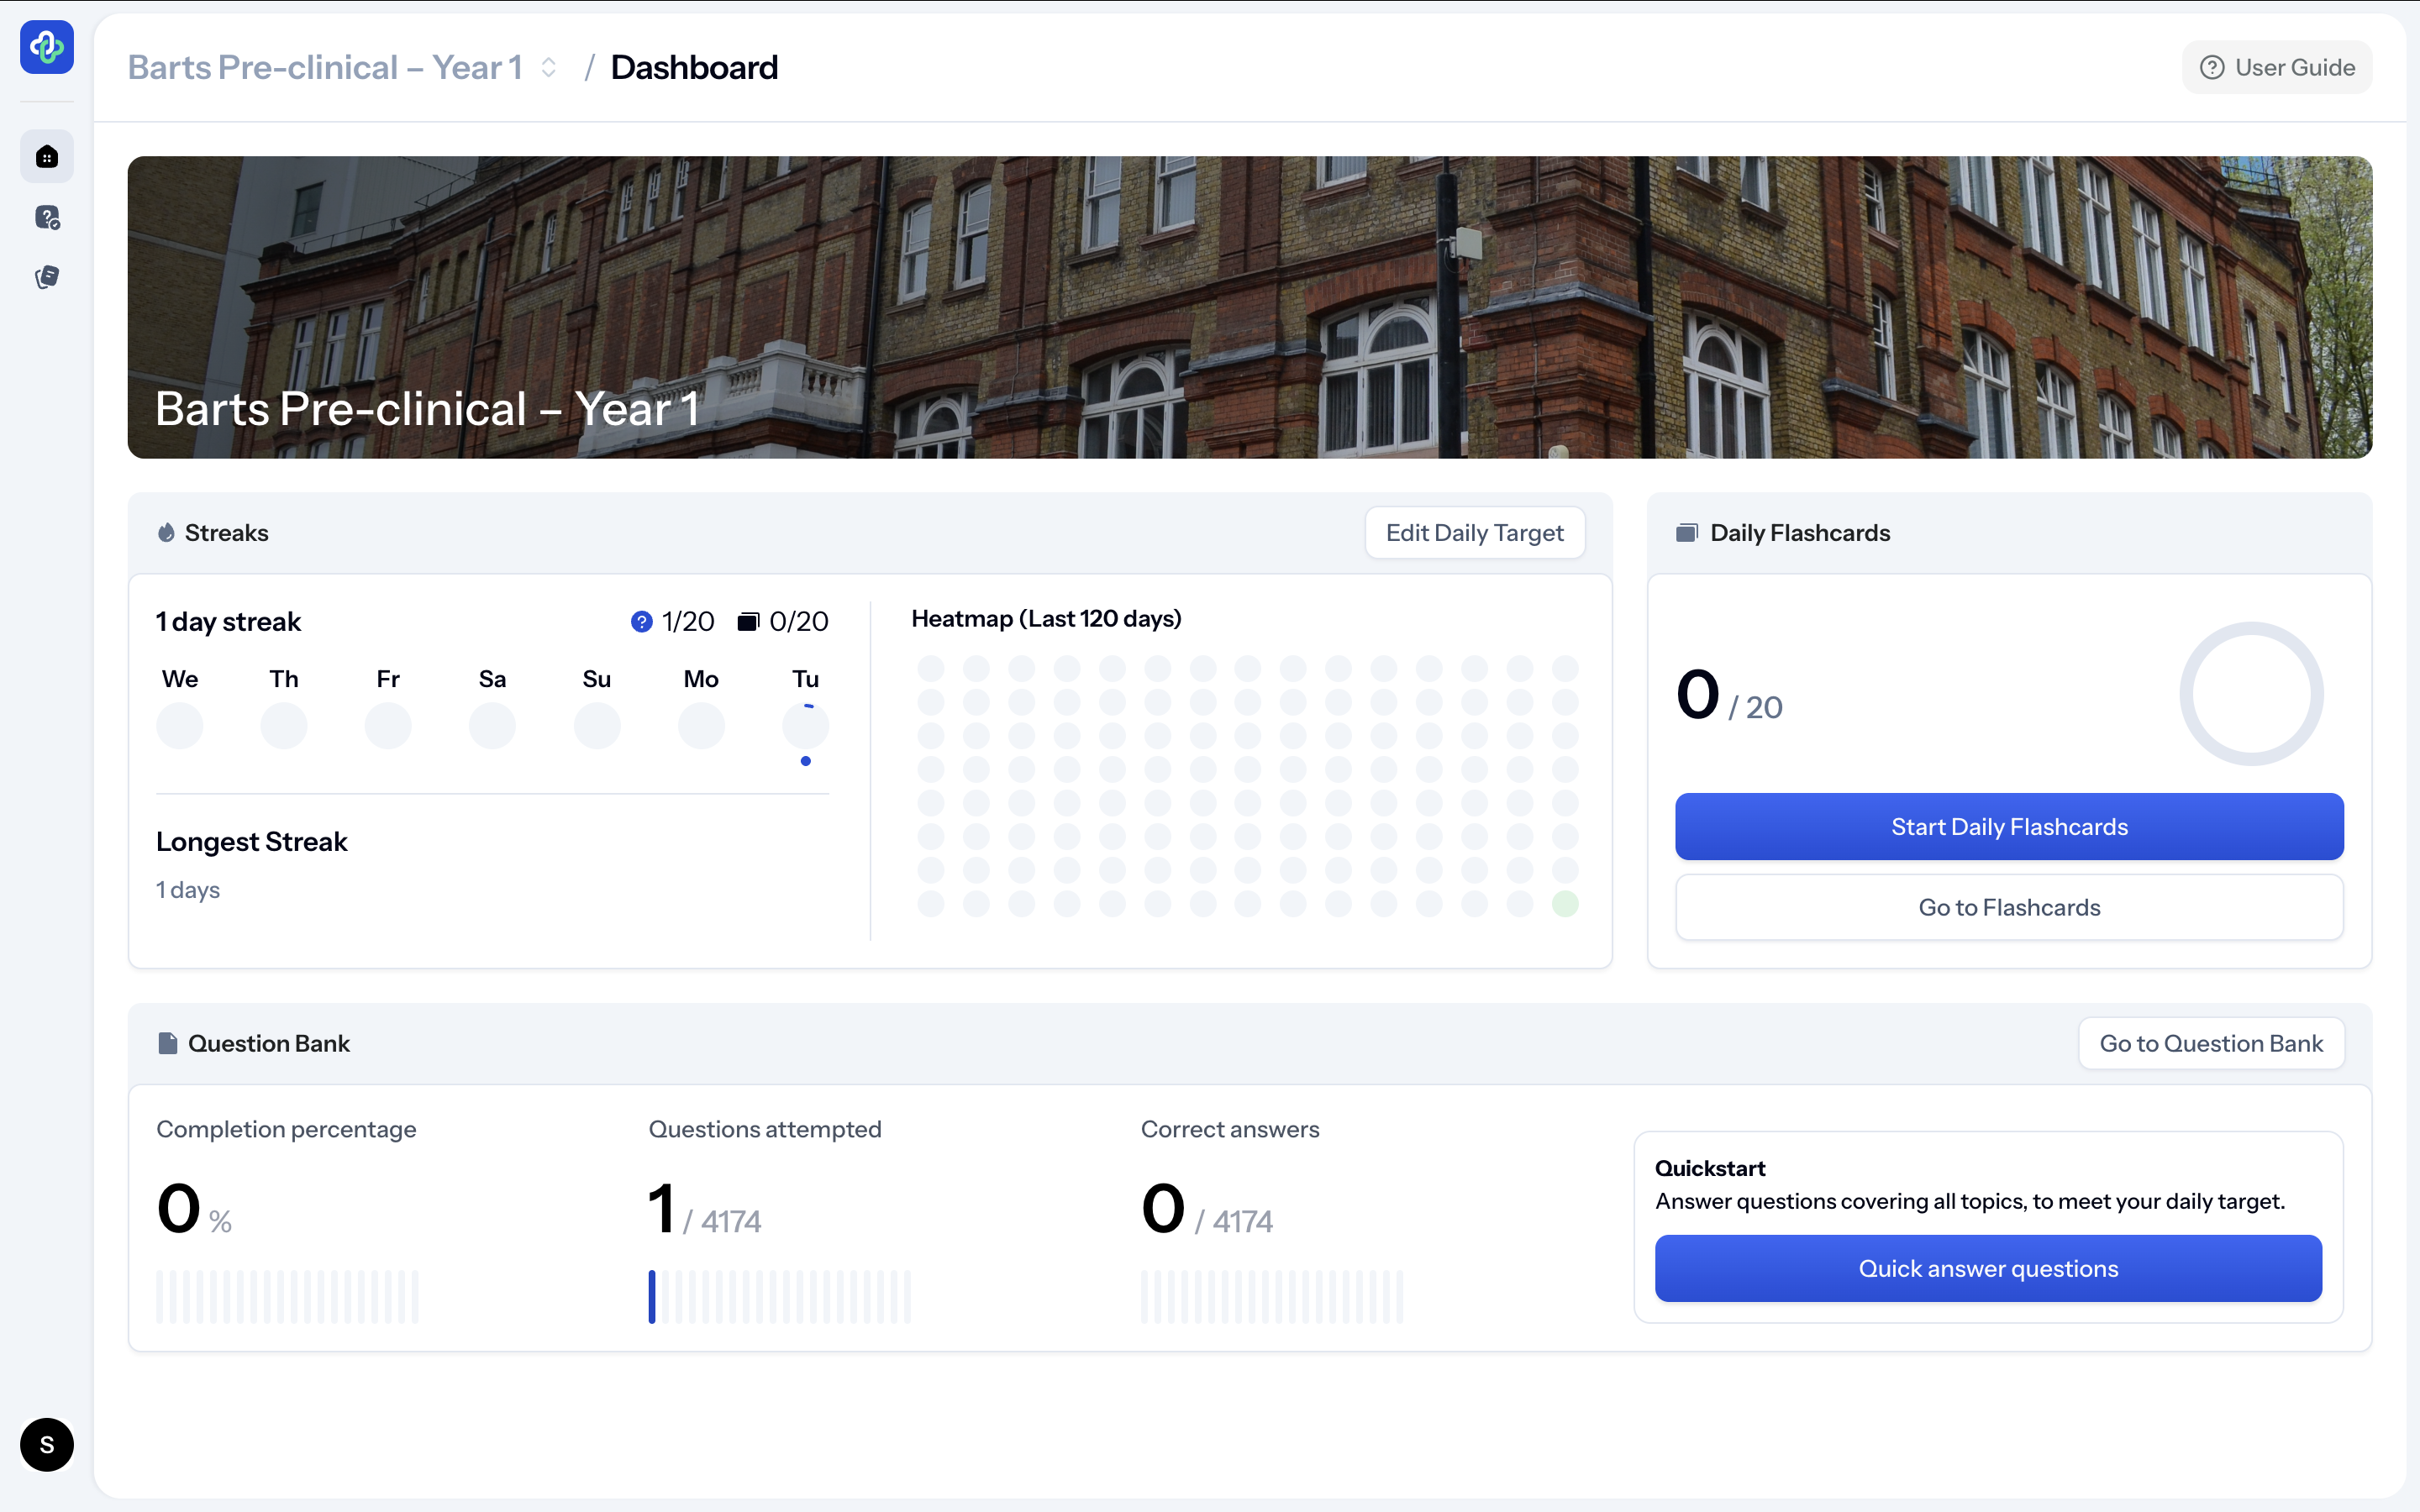2420x1512 pixels.
Task: Open the Flashcards sidebar icon
Action: 46,277
